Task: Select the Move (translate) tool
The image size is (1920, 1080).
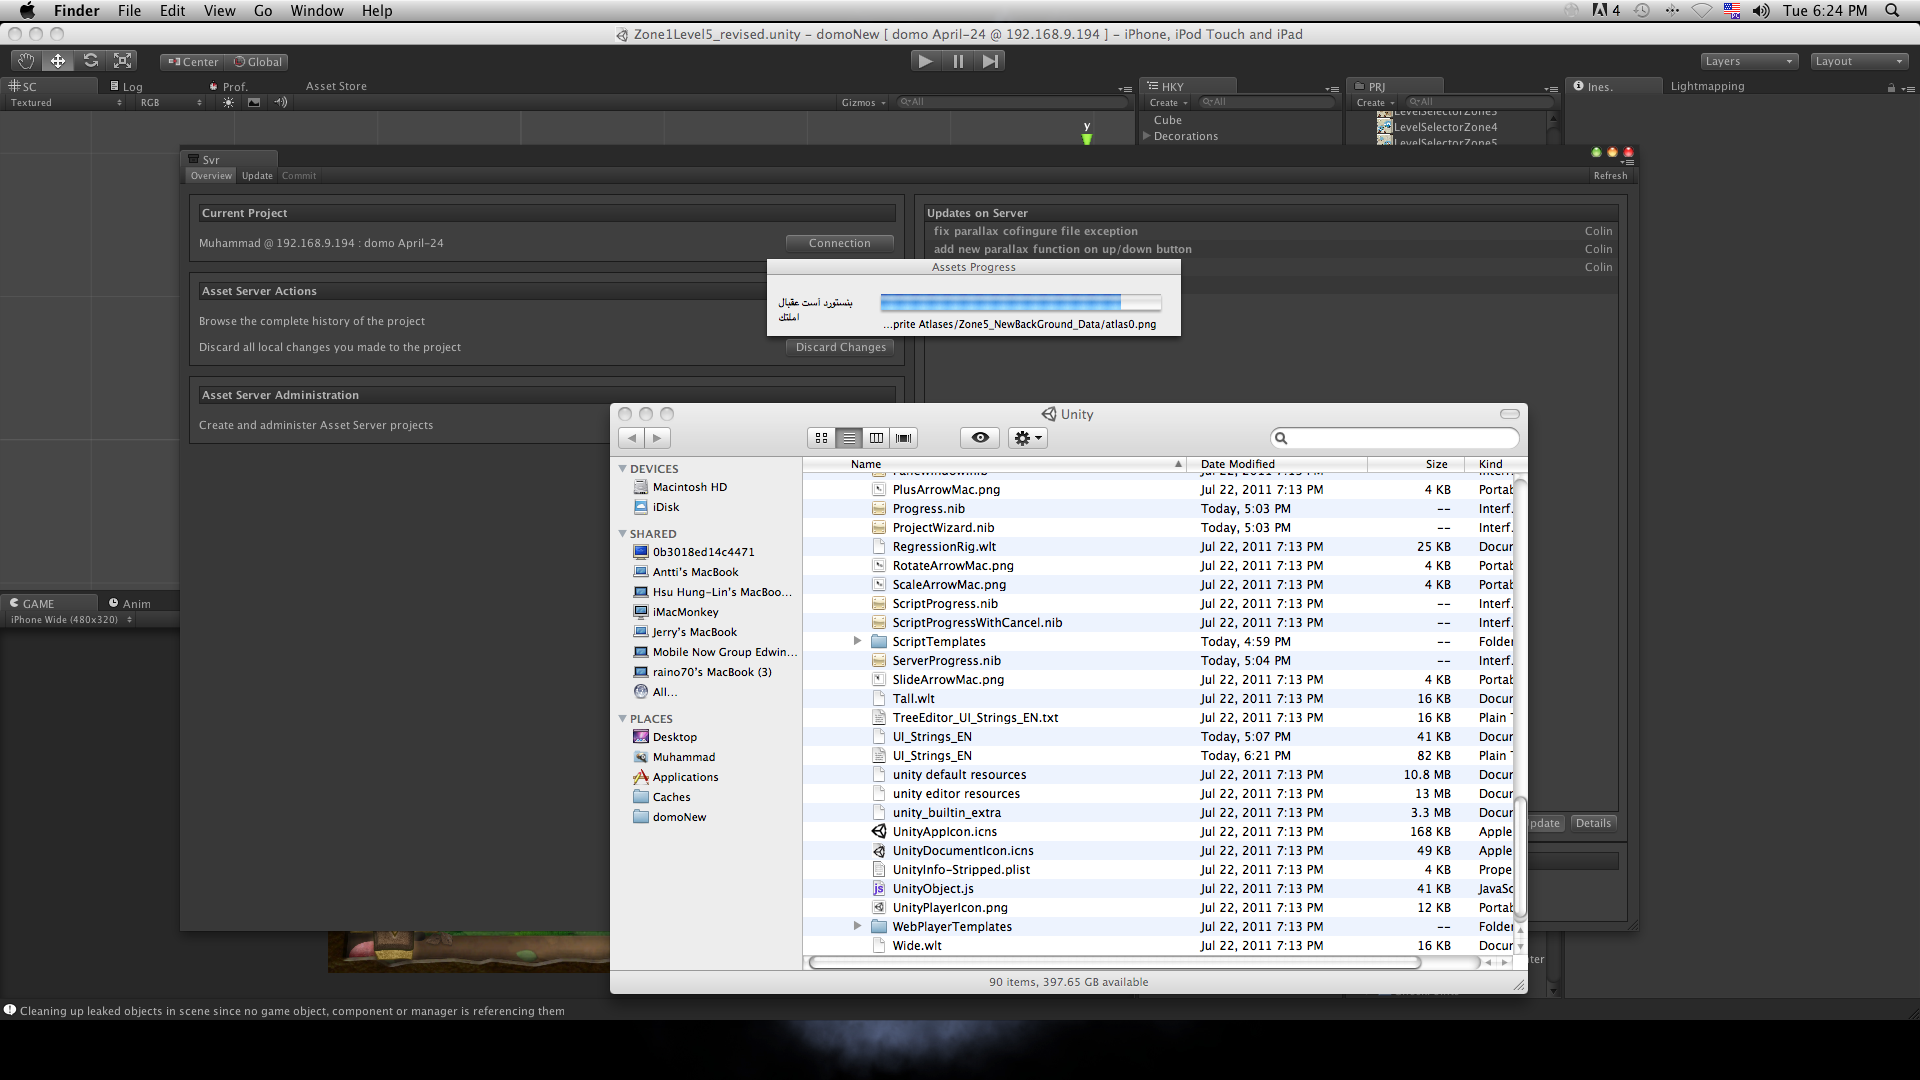Action: (58, 61)
